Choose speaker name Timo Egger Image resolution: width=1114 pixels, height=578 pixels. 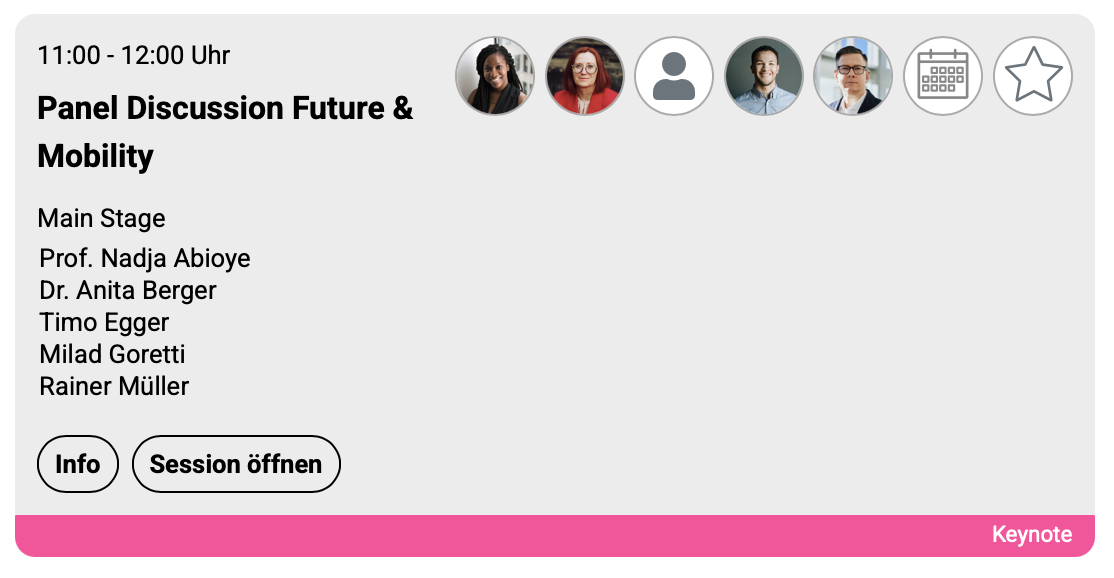pyautogui.click(x=104, y=322)
